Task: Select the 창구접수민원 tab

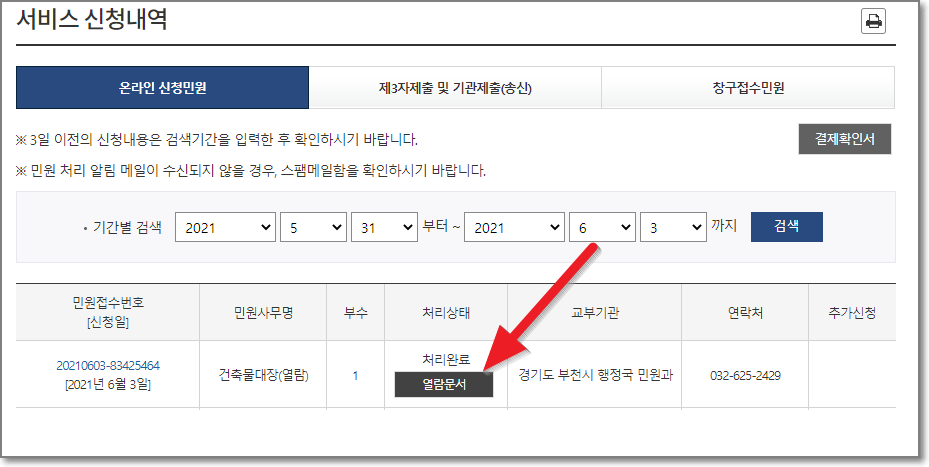Action: coord(748,88)
